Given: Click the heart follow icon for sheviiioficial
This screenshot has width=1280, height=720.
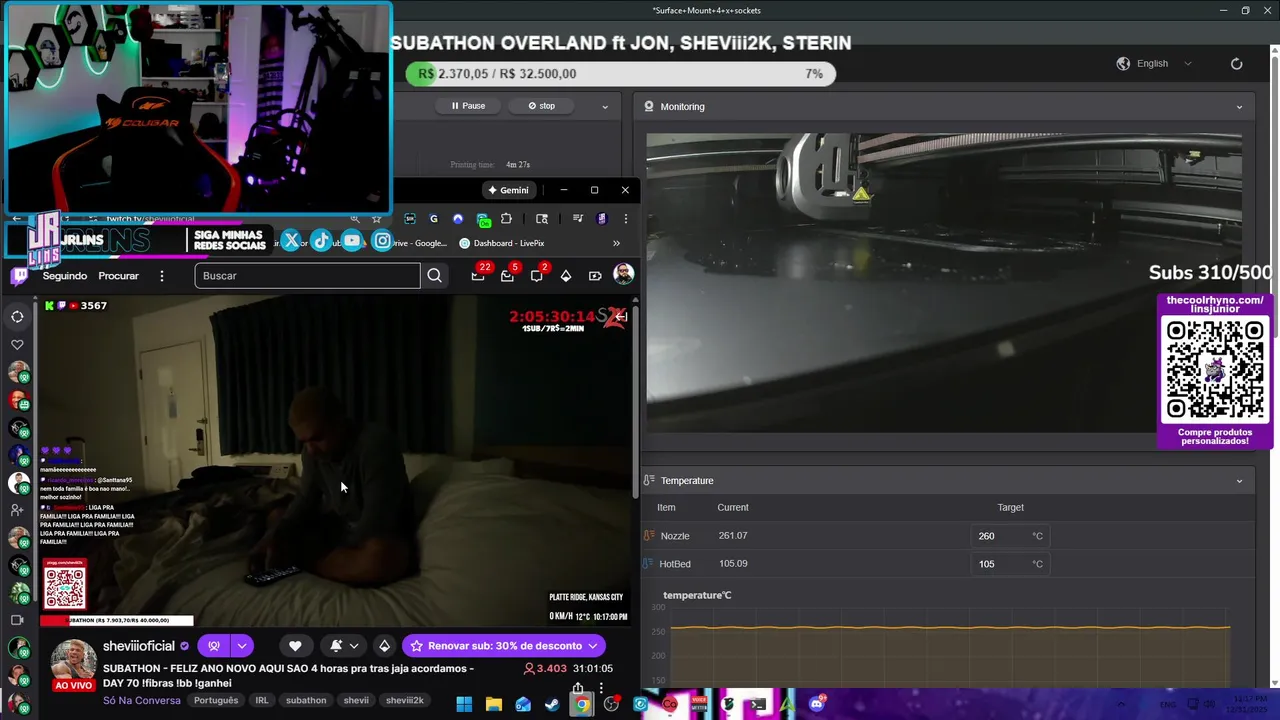Looking at the screenshot, I should pyautogui.click(x=295, y=646).
